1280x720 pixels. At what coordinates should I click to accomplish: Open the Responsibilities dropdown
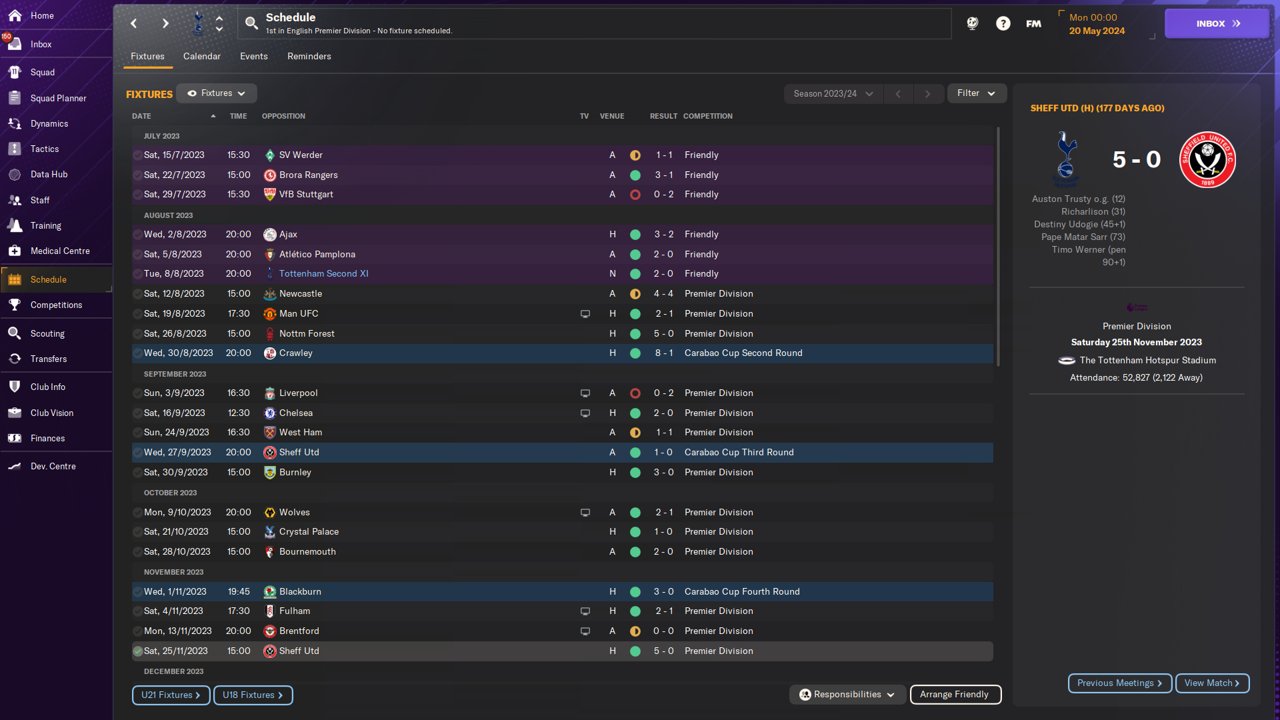click(x=847, y=694)
